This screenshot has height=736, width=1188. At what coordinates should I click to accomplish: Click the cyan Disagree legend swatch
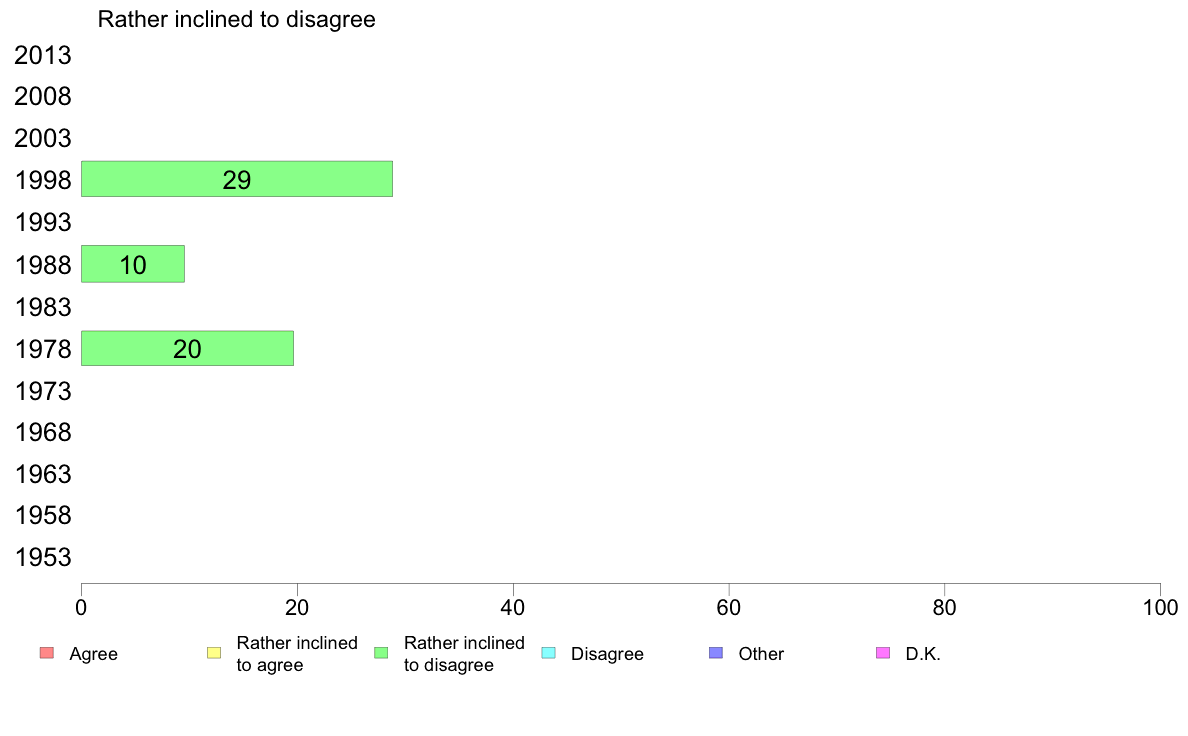click(x=549, y=653)
